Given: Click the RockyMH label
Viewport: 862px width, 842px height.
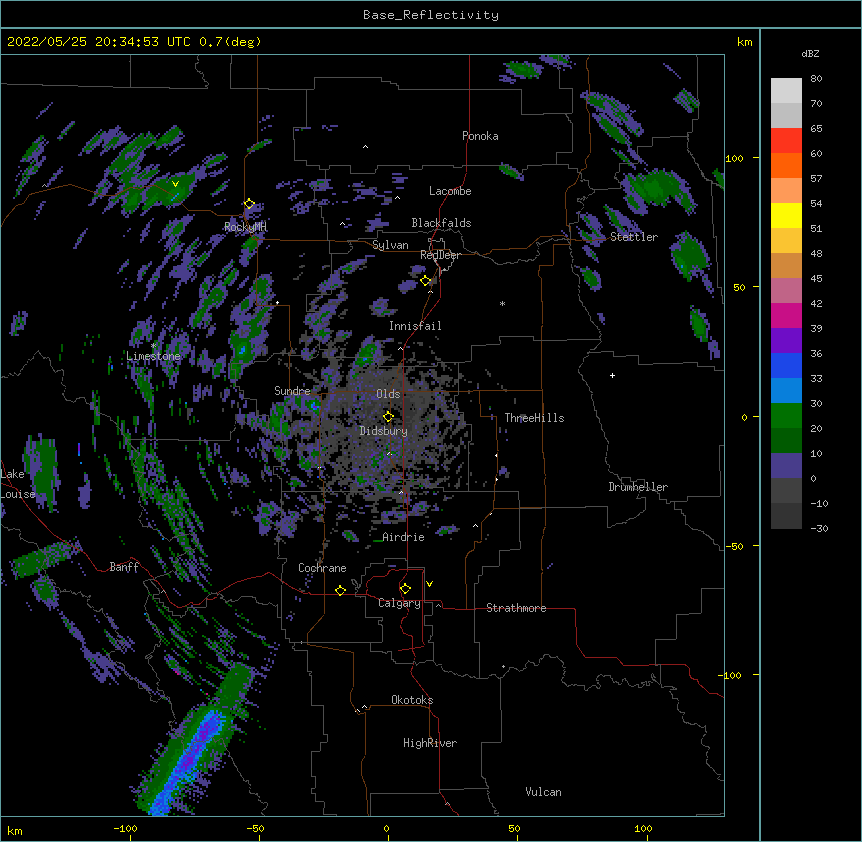Looking at the screenshot, I should (x=245, y=226).
